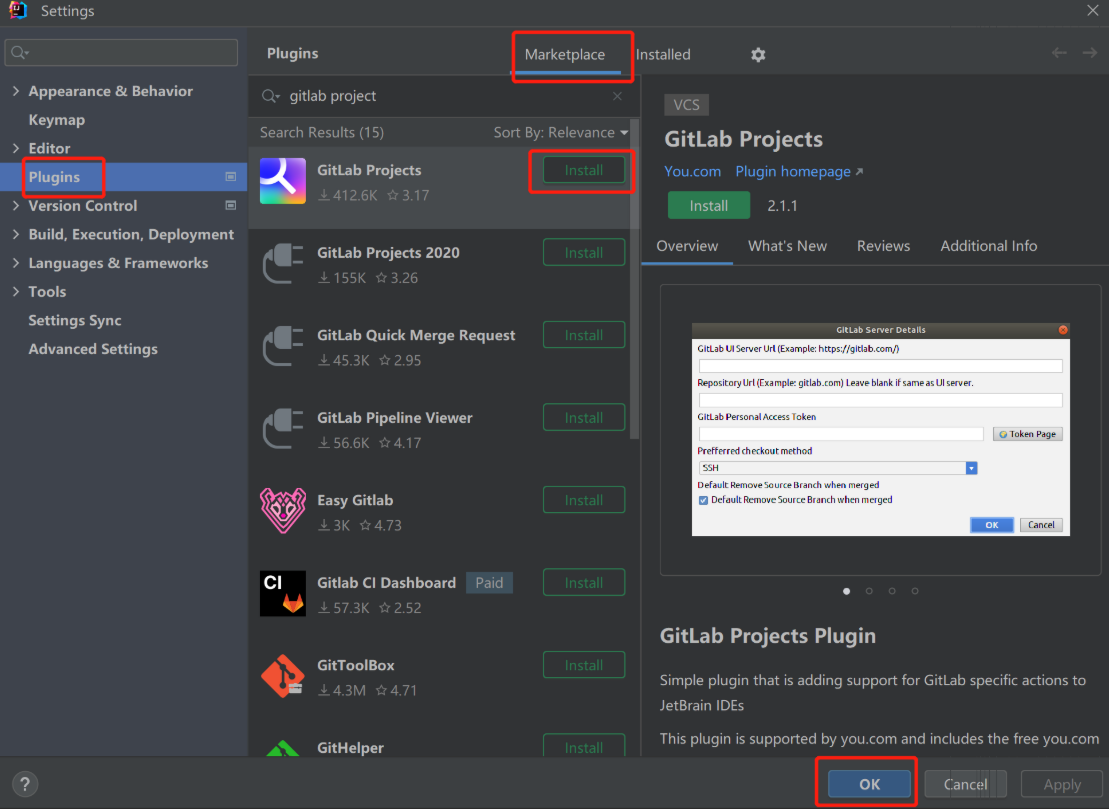The height and width of the screenshot is (809, 1109).
Task: Click the Cancel button
Action: click(x=965, y=784)
